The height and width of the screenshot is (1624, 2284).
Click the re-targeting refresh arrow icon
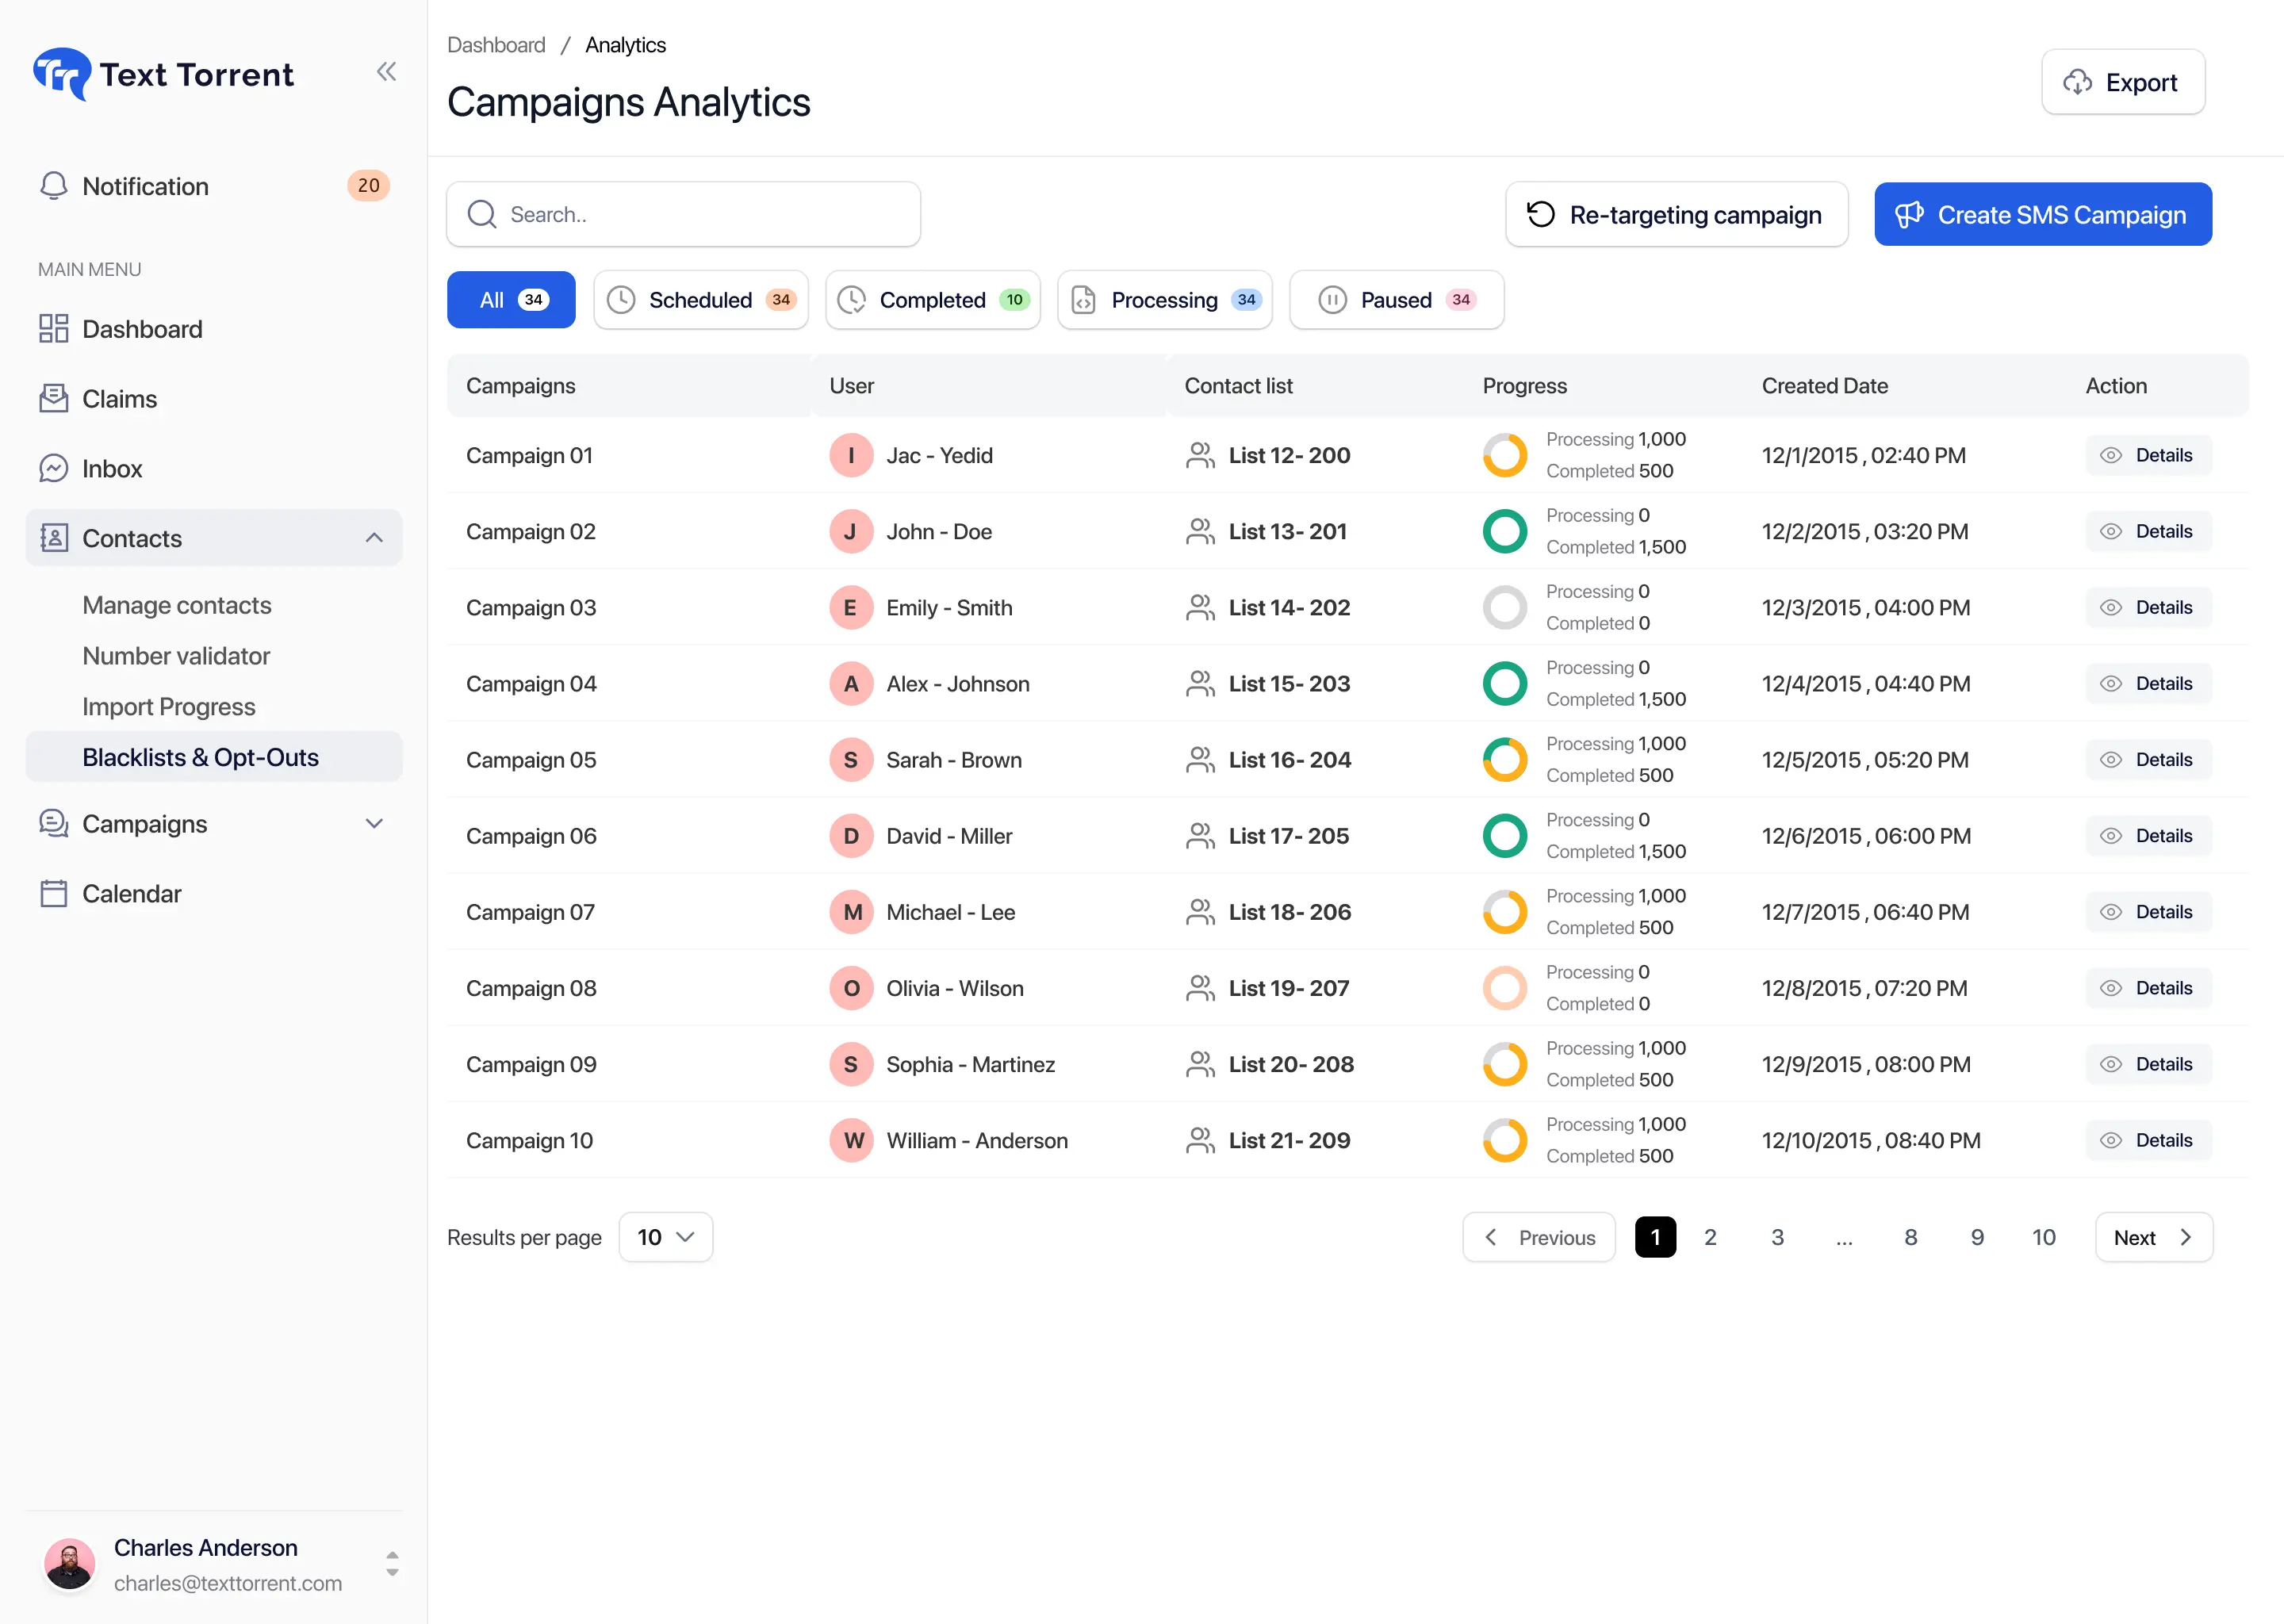pos(1541,214)
